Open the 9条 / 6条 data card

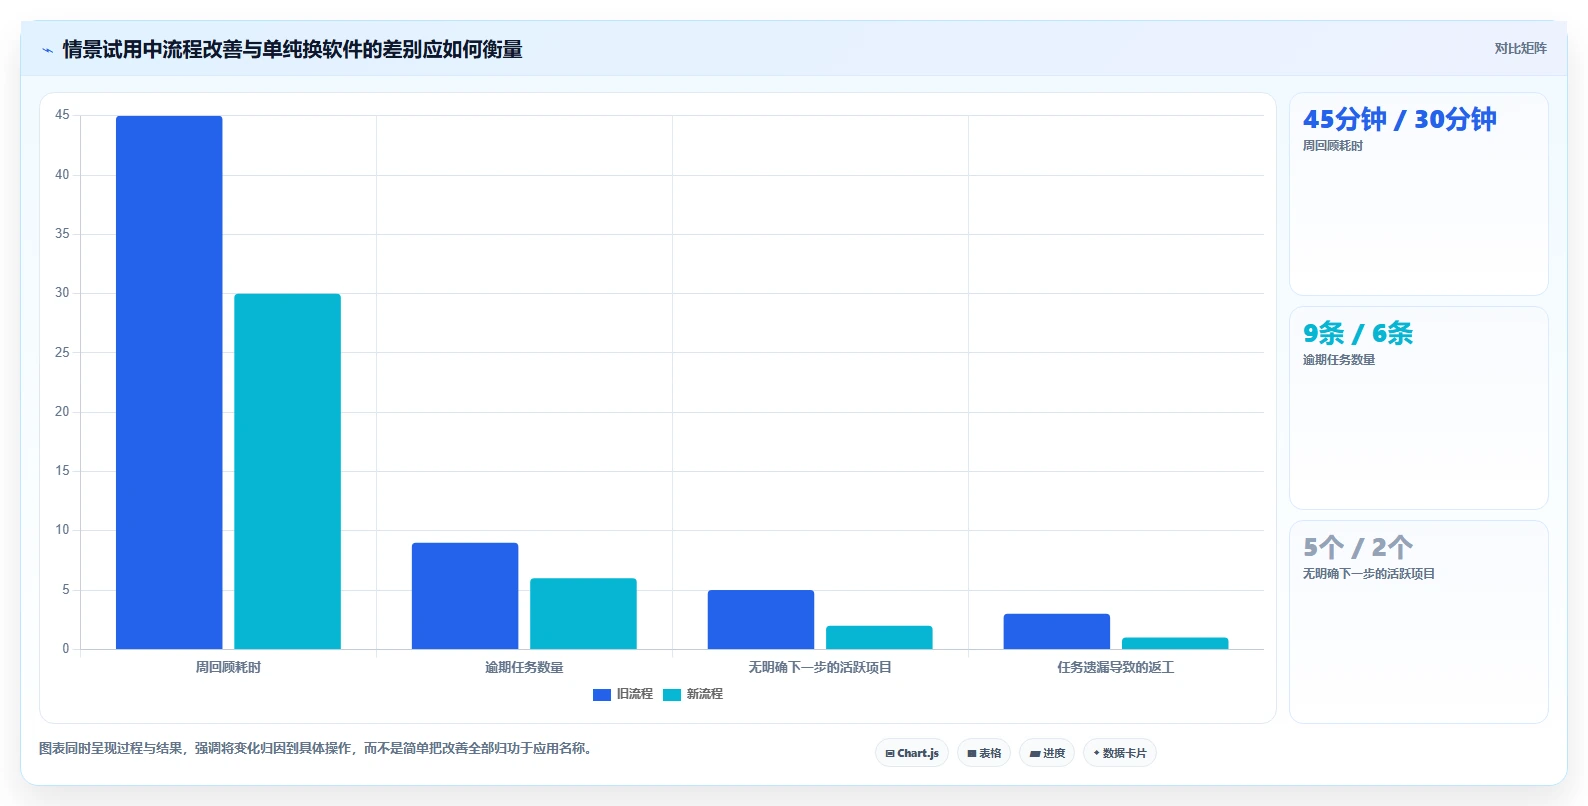[1419, 408]
